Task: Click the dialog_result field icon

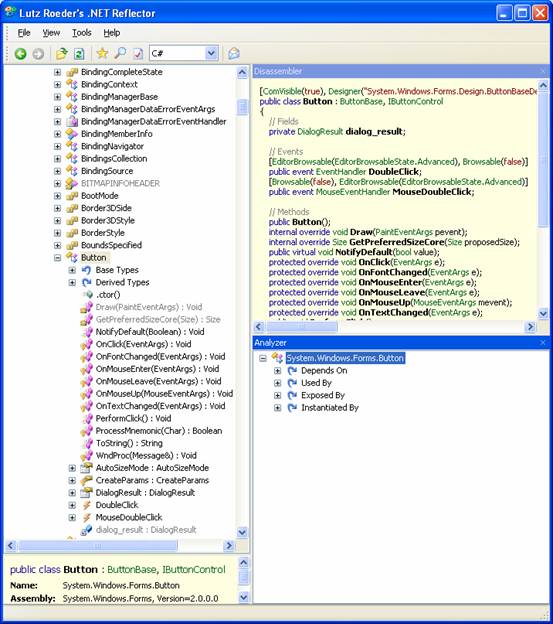Action: click(x=86, y=530)
